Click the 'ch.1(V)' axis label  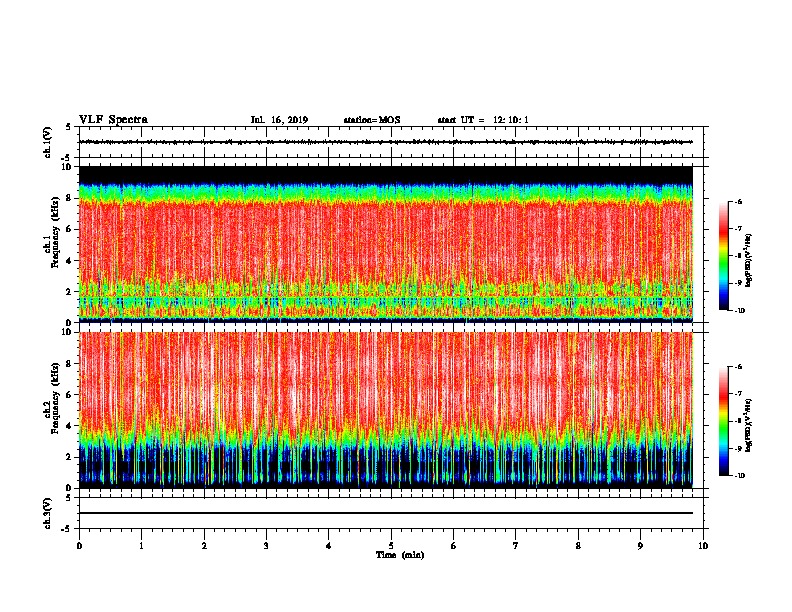click(48, 142)
